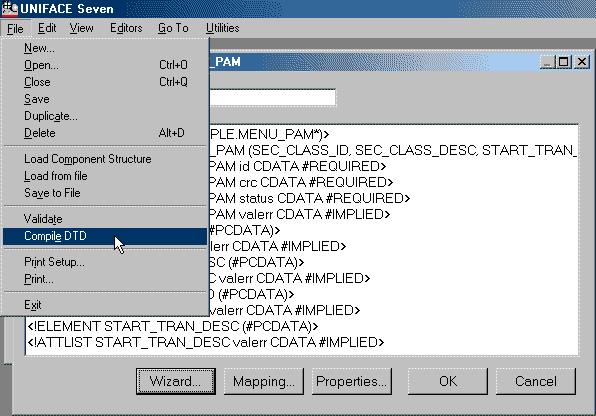596x416 pixels.
Task: Confirm with the OK button
Action: (x=448, y=381)
